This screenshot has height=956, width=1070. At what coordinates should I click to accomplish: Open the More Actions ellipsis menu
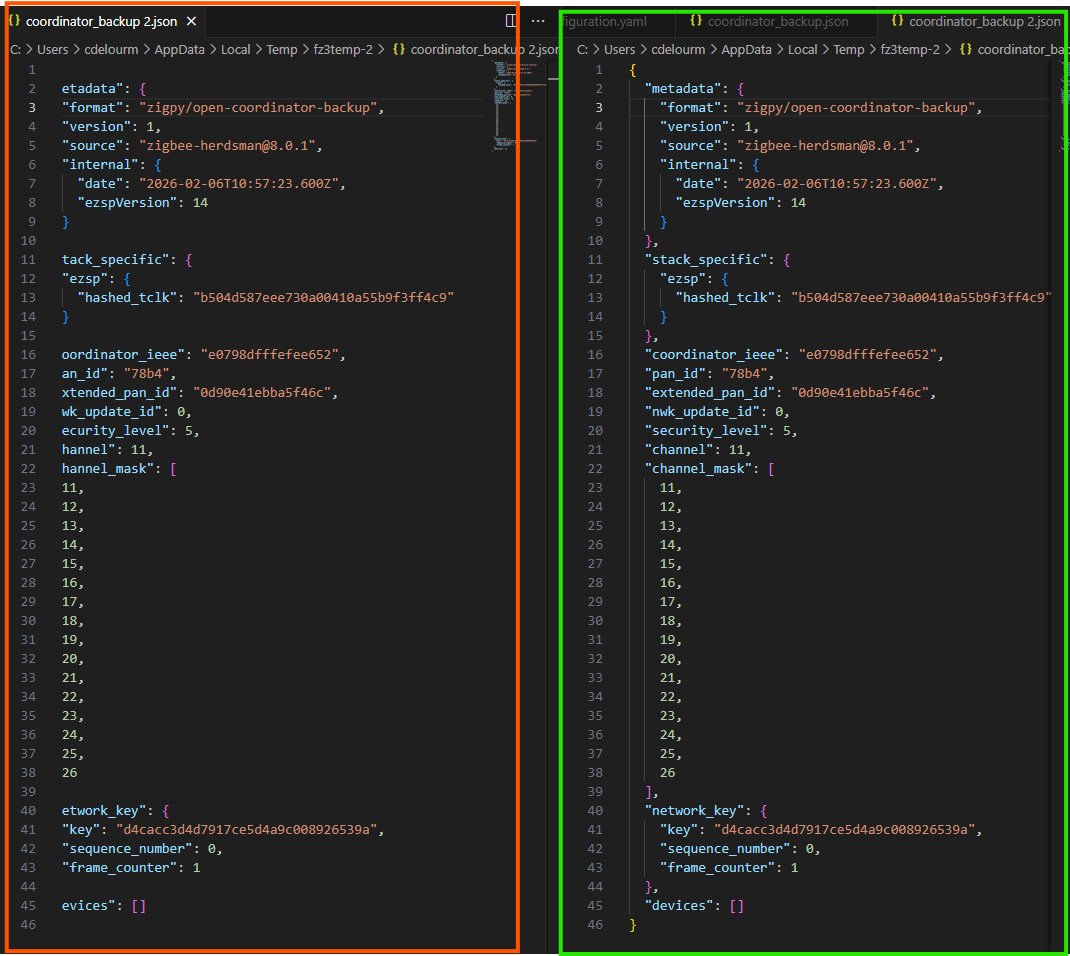click(538, 21)
